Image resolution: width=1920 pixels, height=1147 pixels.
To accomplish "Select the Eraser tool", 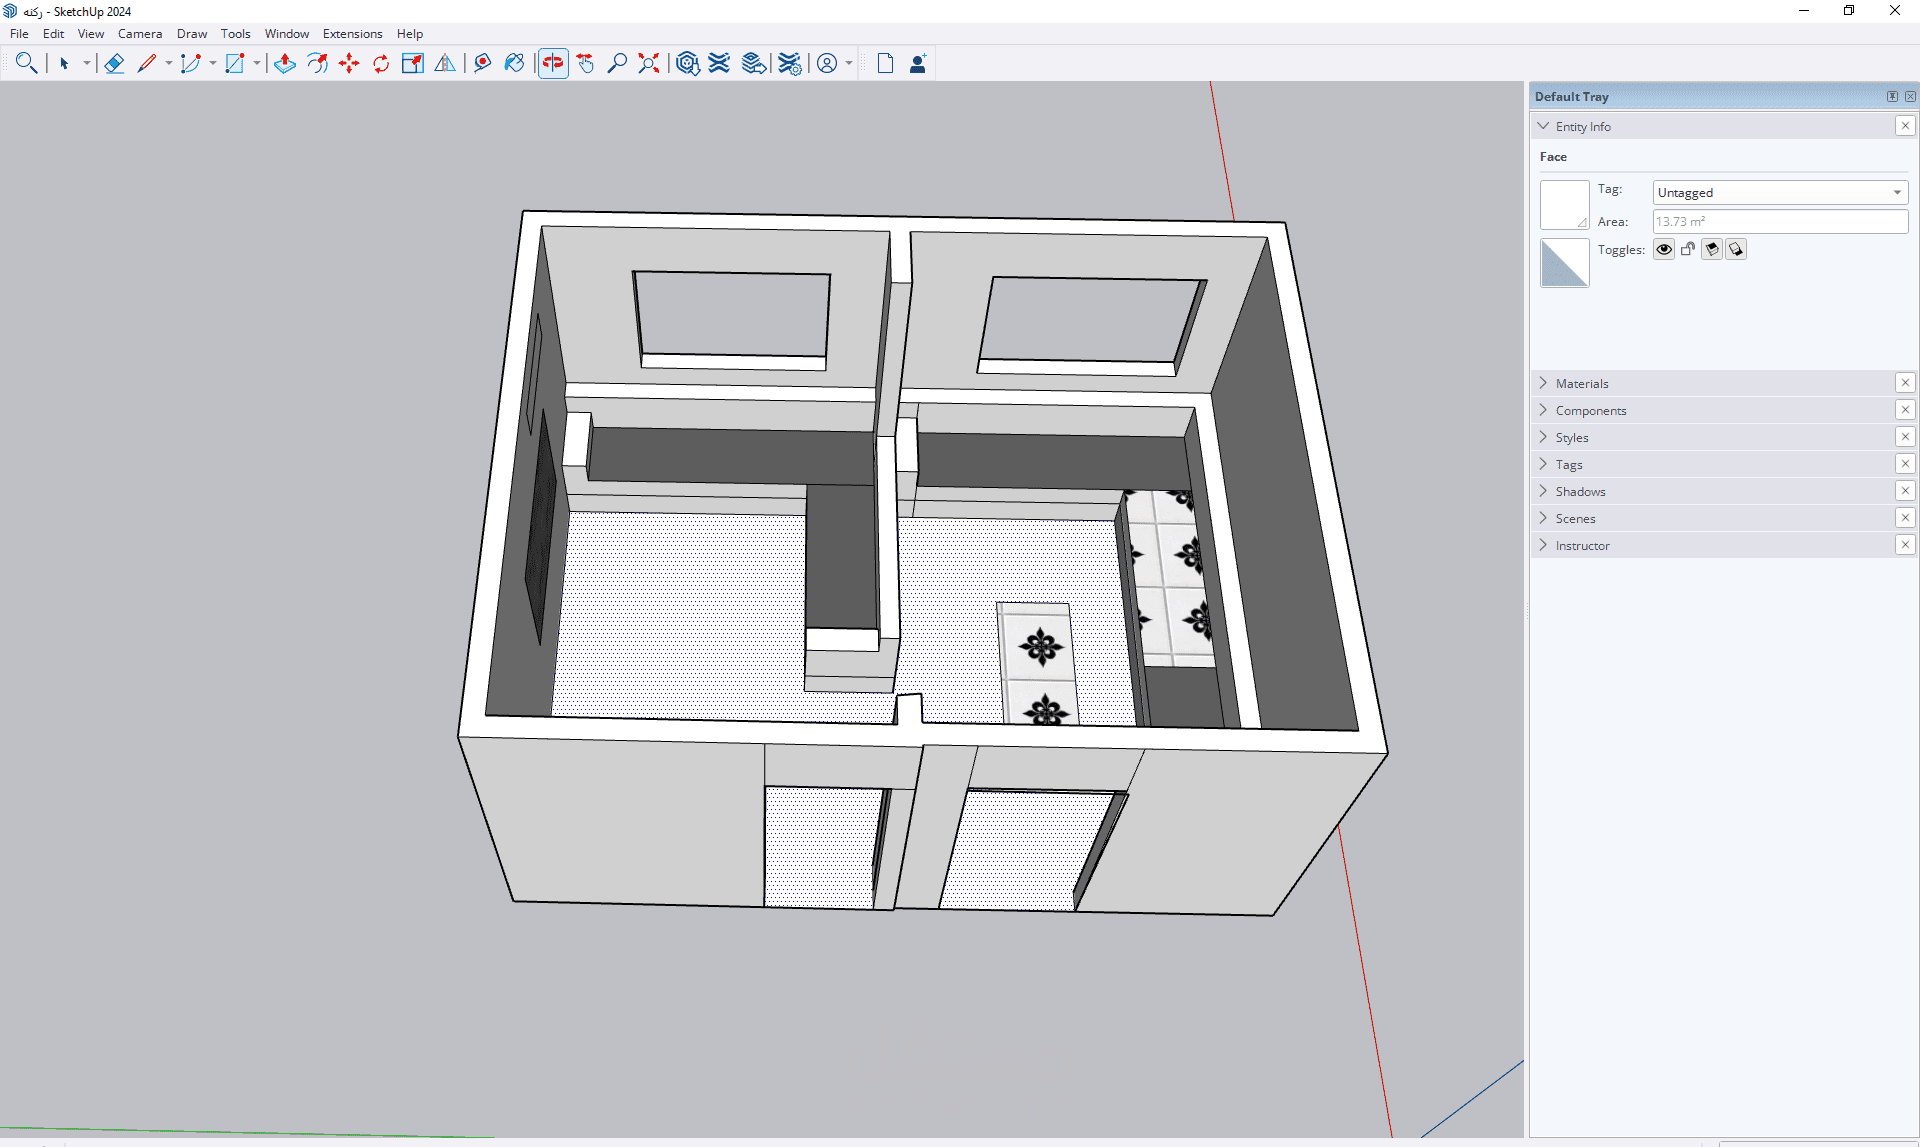I will [x=114, y=64].
